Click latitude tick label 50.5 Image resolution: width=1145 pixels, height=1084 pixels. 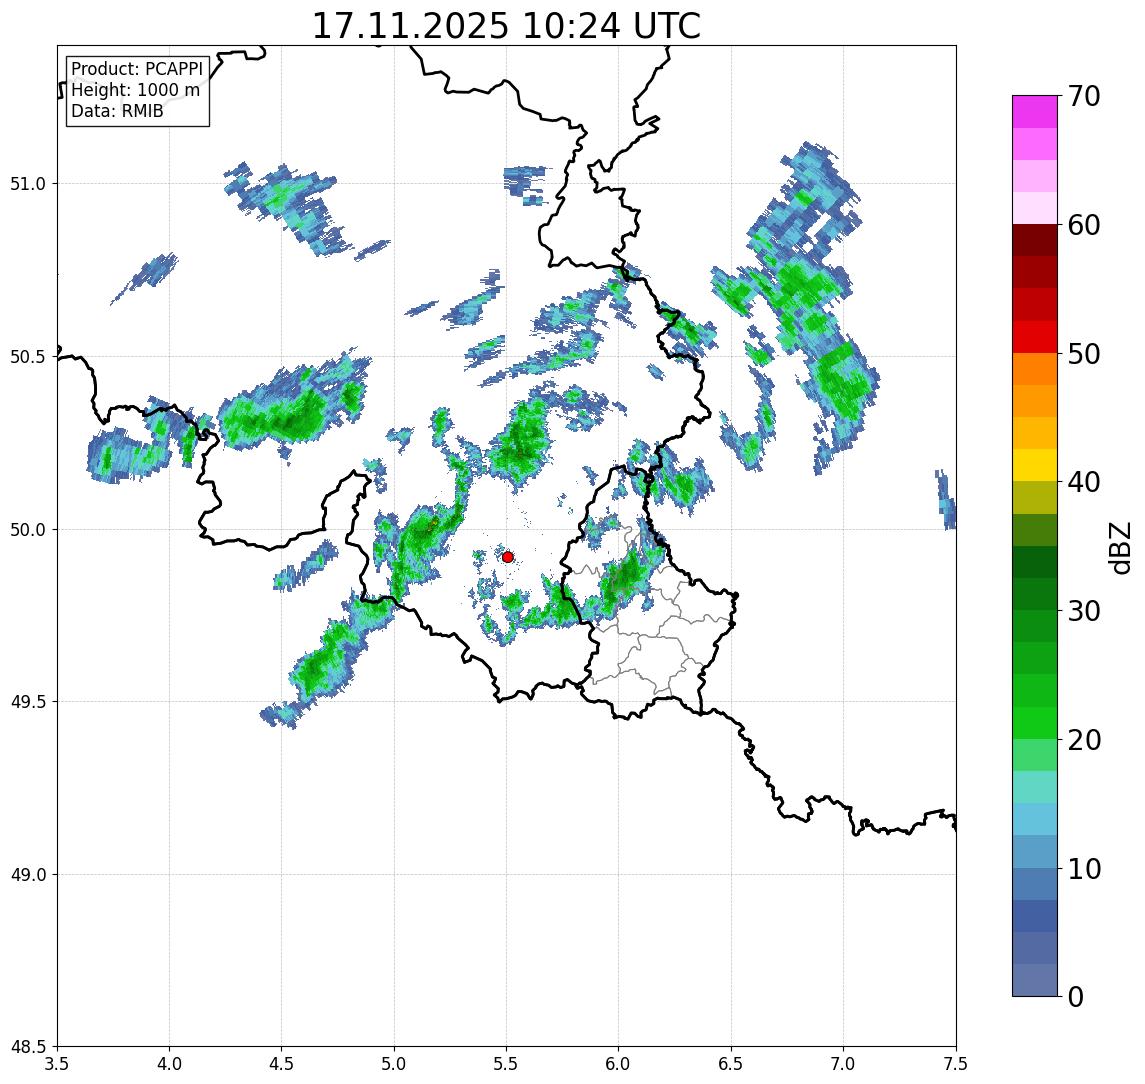[x=27, y=357]
